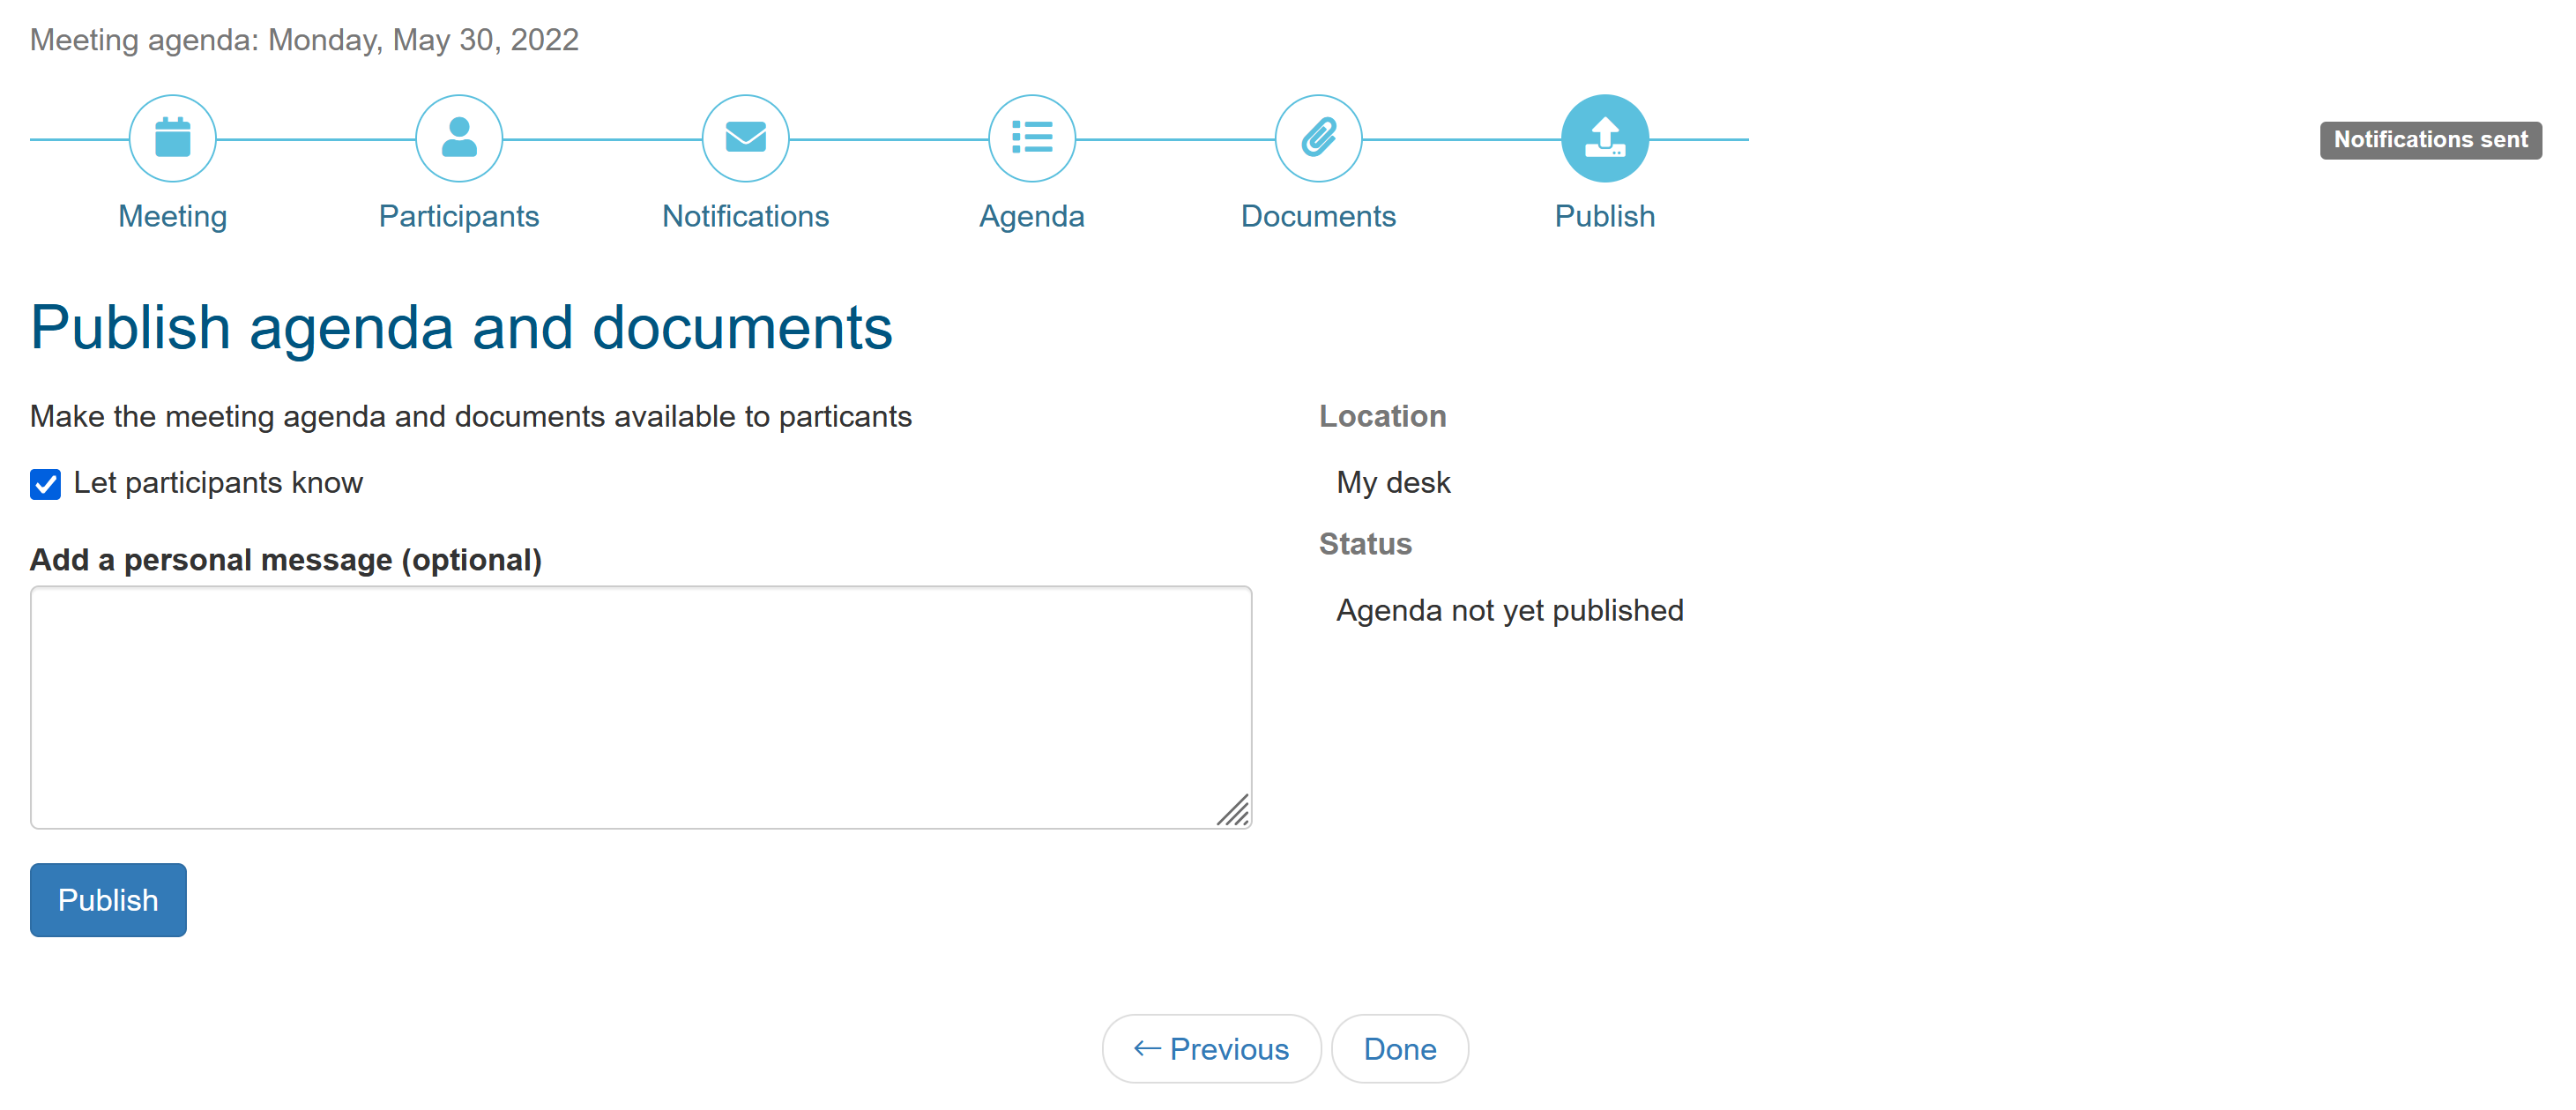Screen dimensions: 2576x1110
Task: Click the Meeting calendar step icon
Action: click(x=172, y=138)
